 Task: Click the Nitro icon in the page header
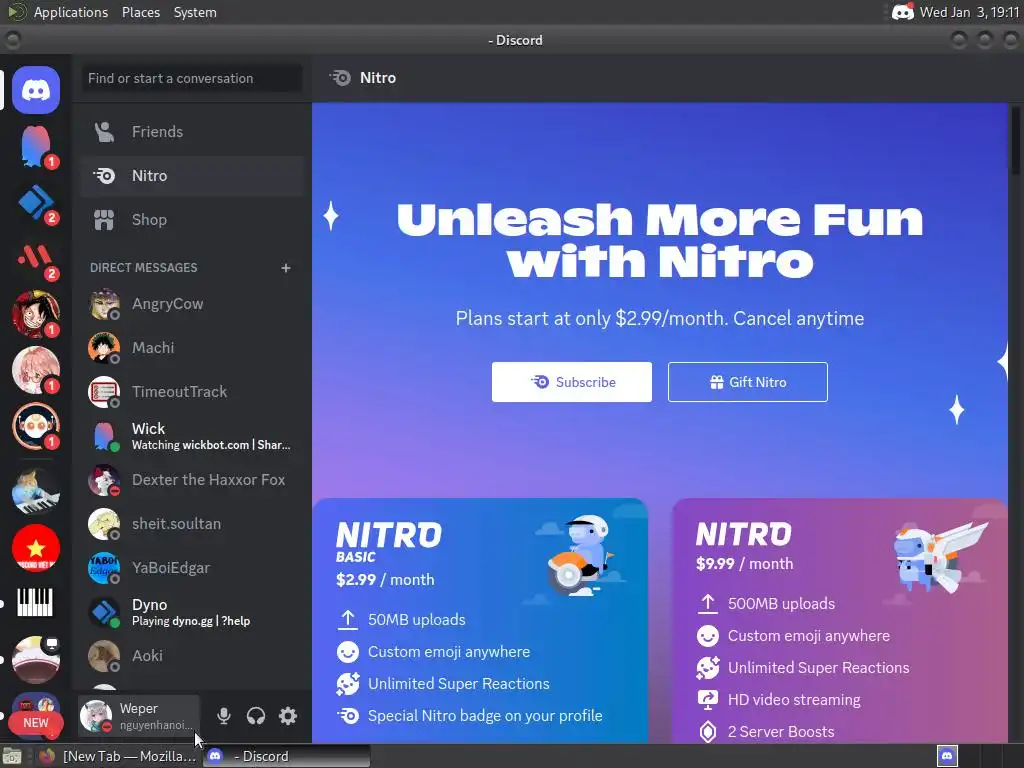(x=340, y=78)
